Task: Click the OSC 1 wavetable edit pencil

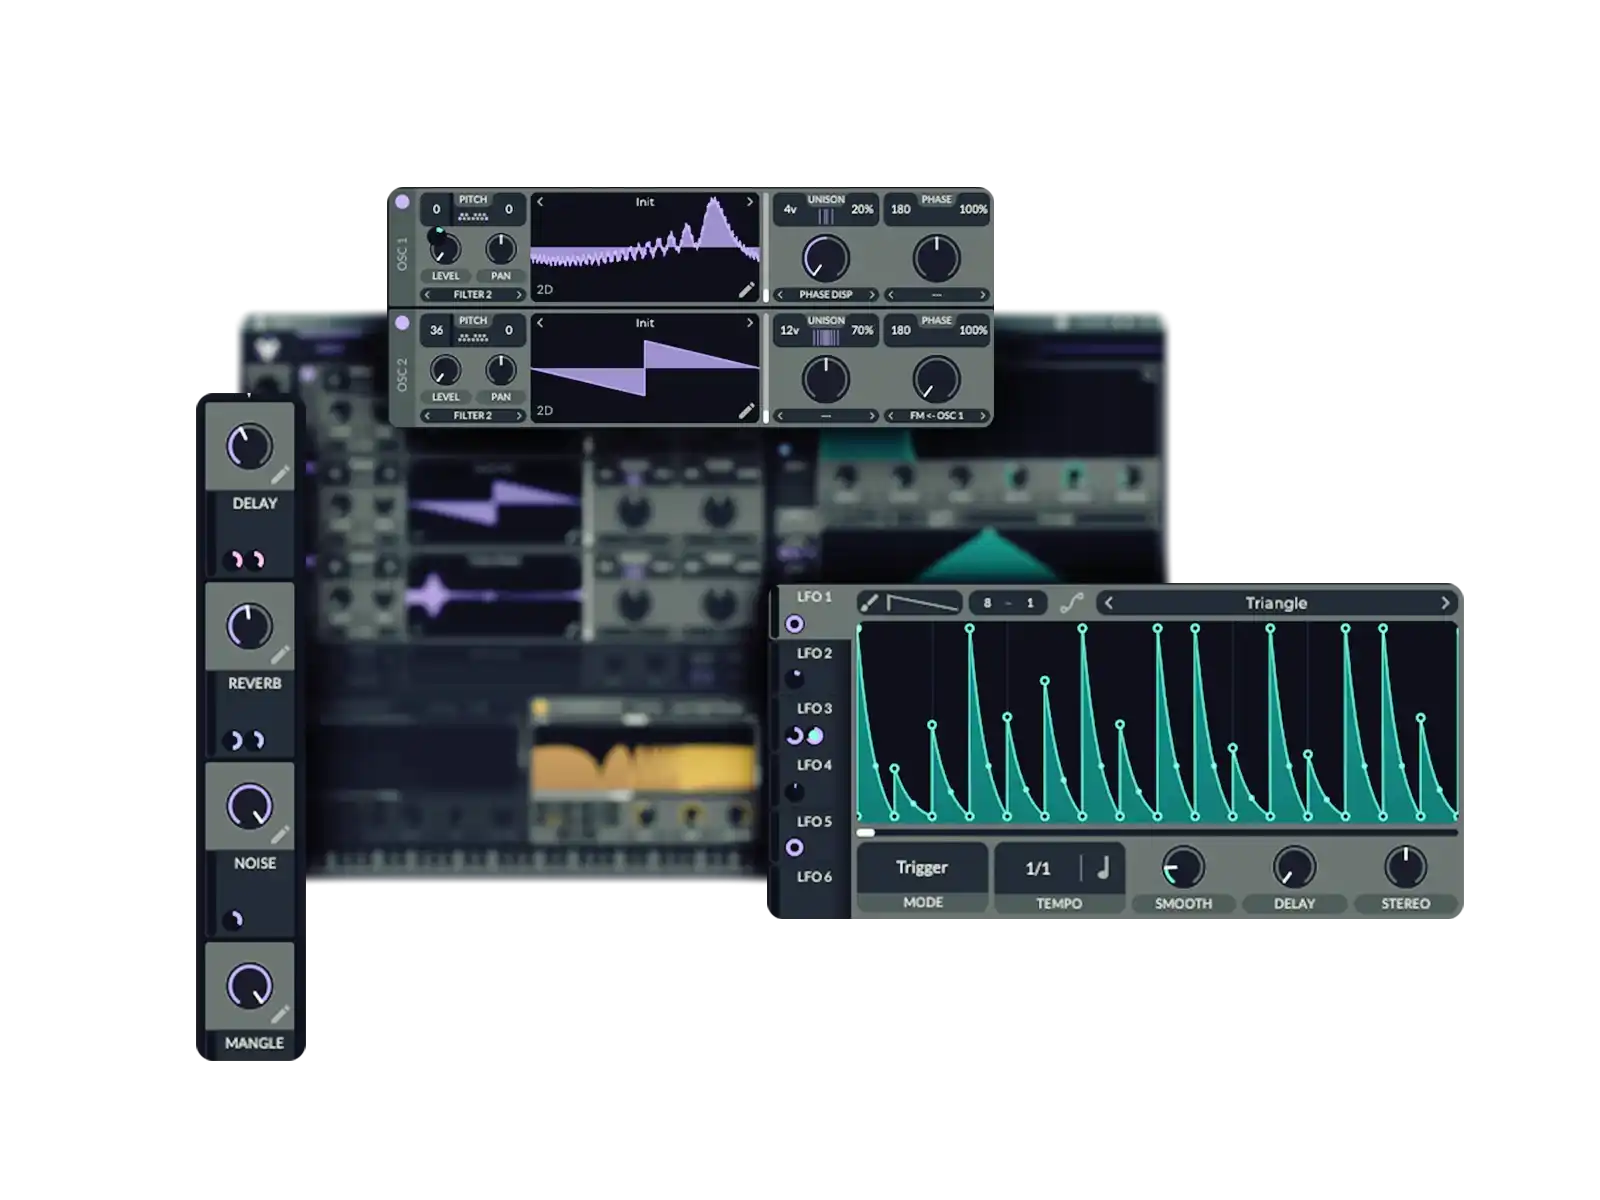Action: (x=746, y=290)
